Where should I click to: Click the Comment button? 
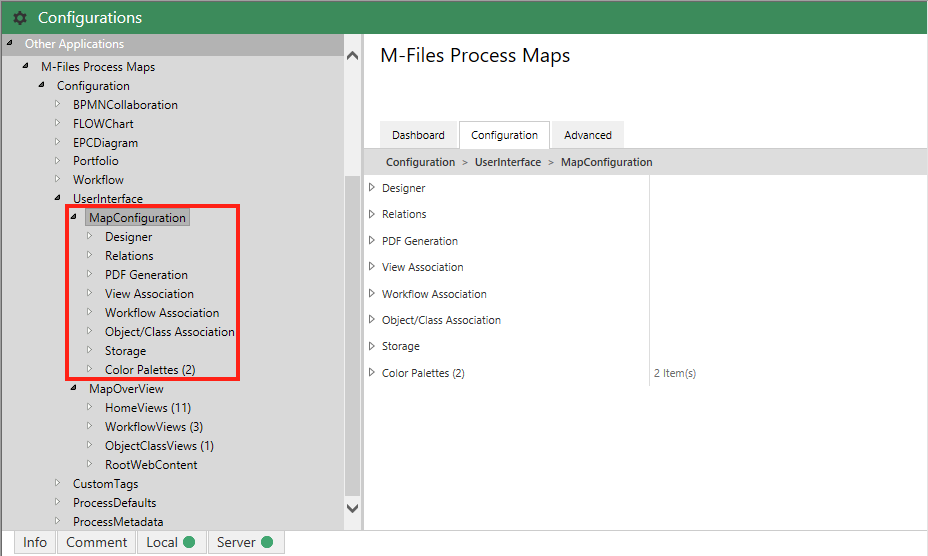coord(96,542)
